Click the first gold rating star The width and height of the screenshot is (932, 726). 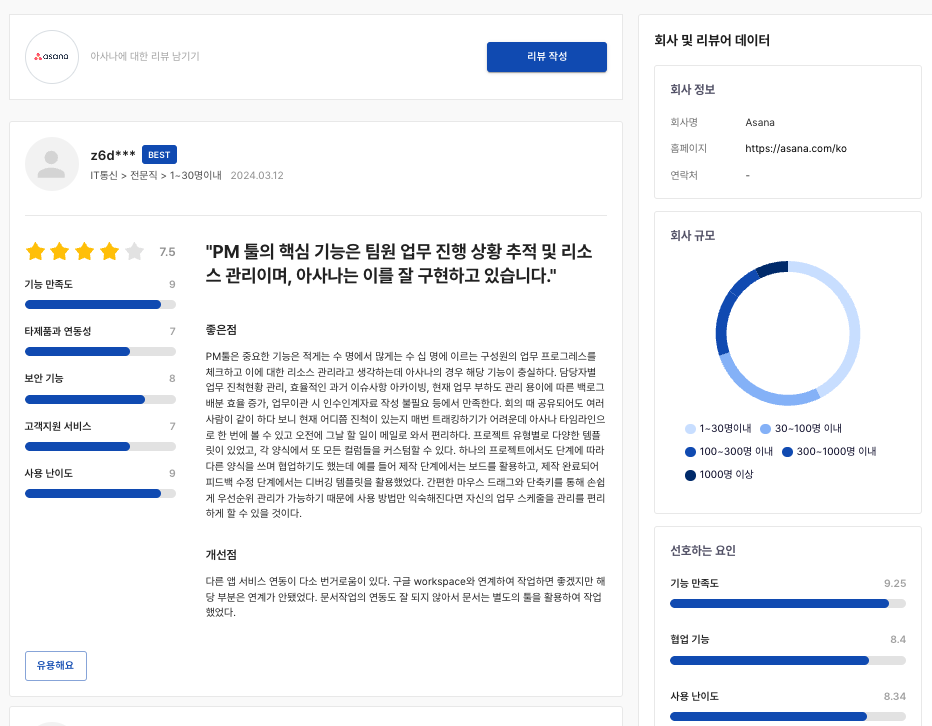point(36,251)
